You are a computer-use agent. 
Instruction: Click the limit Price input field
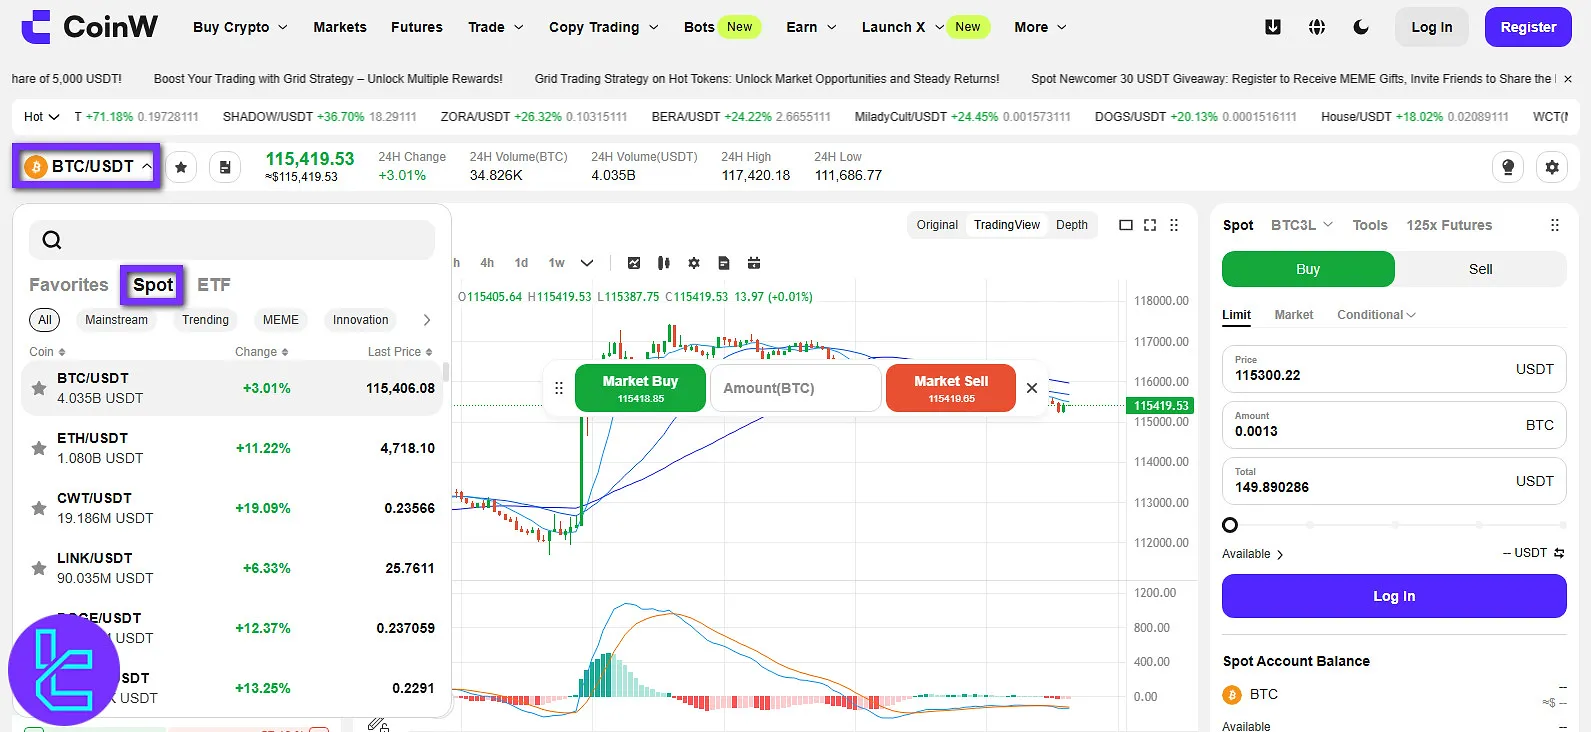[x=1394, y=369]
